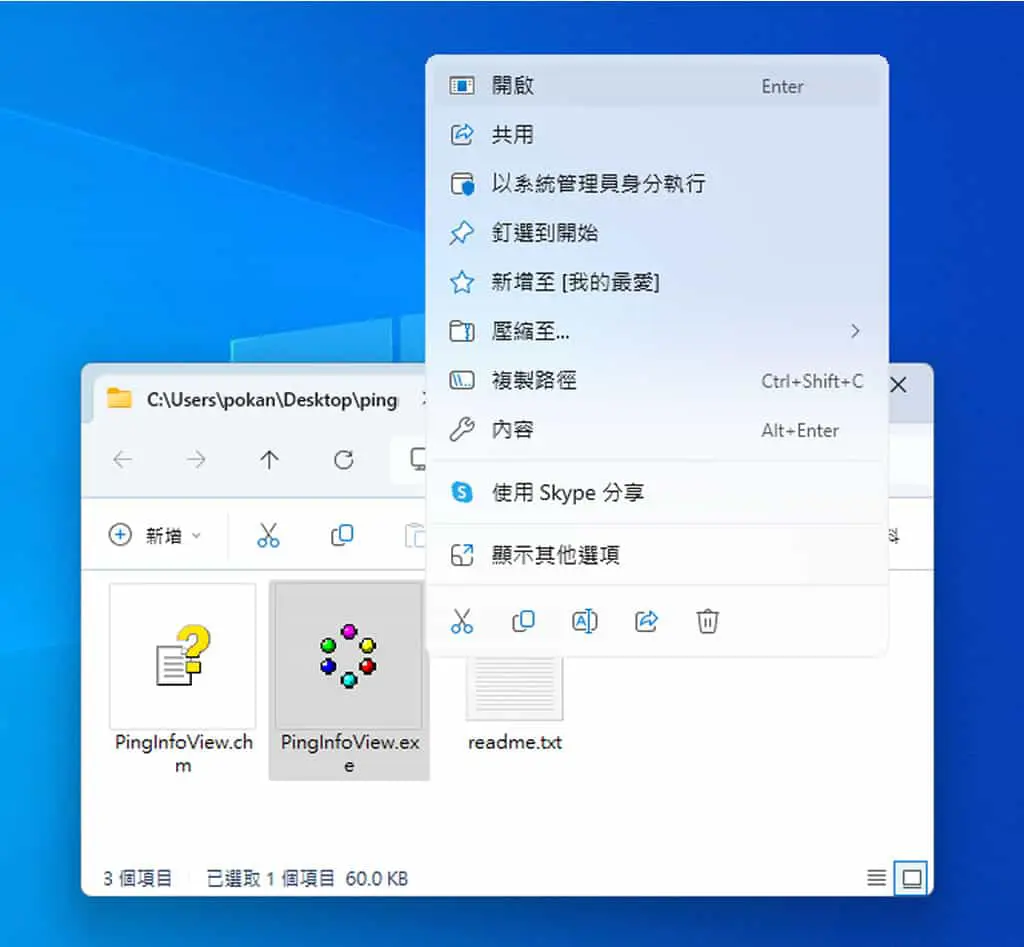This screenshot has width=1024, height=947.
Task: Click the copy icon in context menu bottom row
Action: pyautogui.click(x=523, y=621)
